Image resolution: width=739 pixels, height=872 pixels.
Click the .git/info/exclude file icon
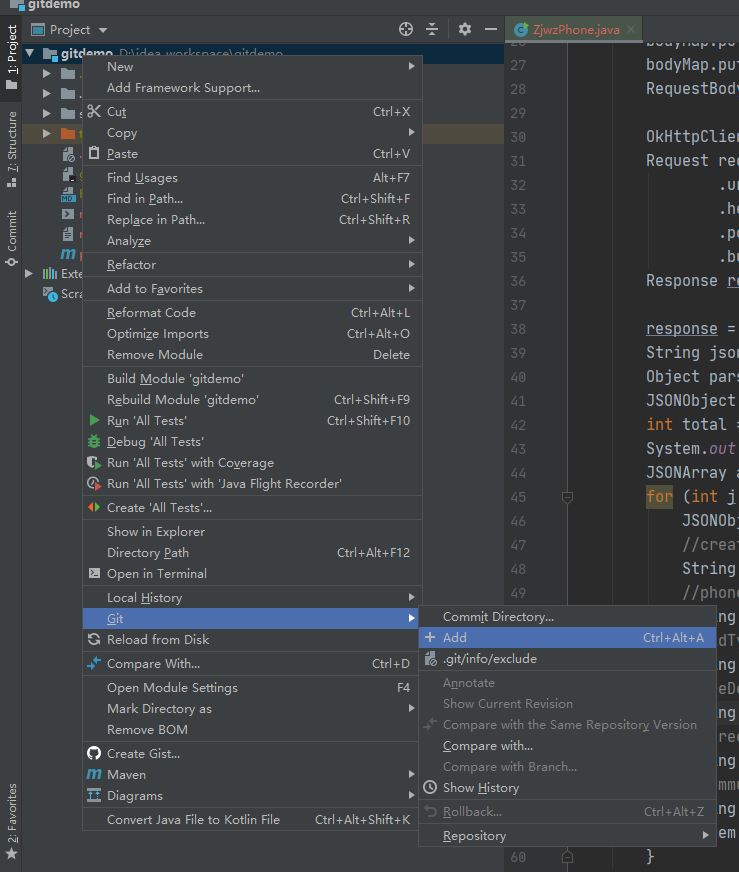point(430,659)
